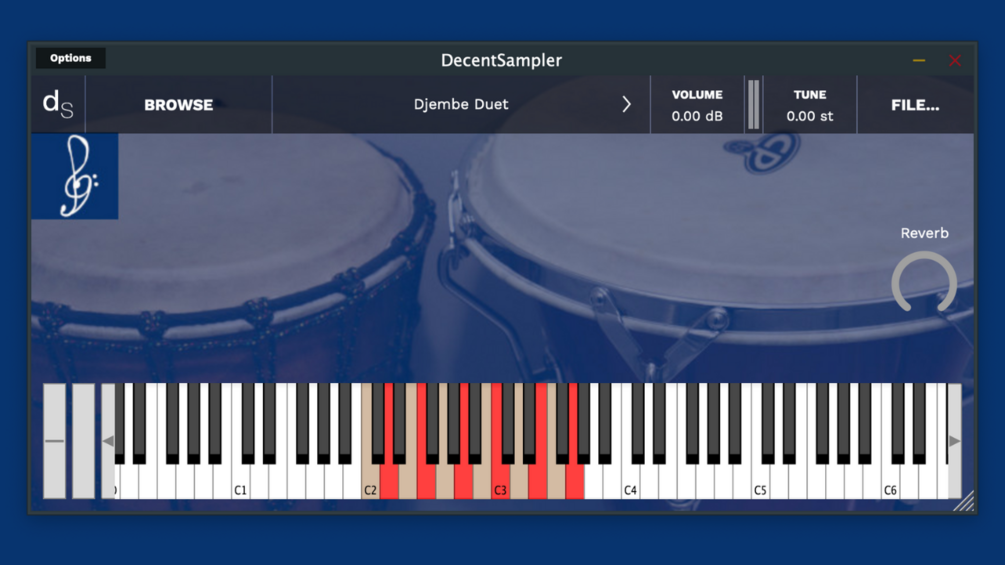Click the window resize grip corner

(964, 502)
